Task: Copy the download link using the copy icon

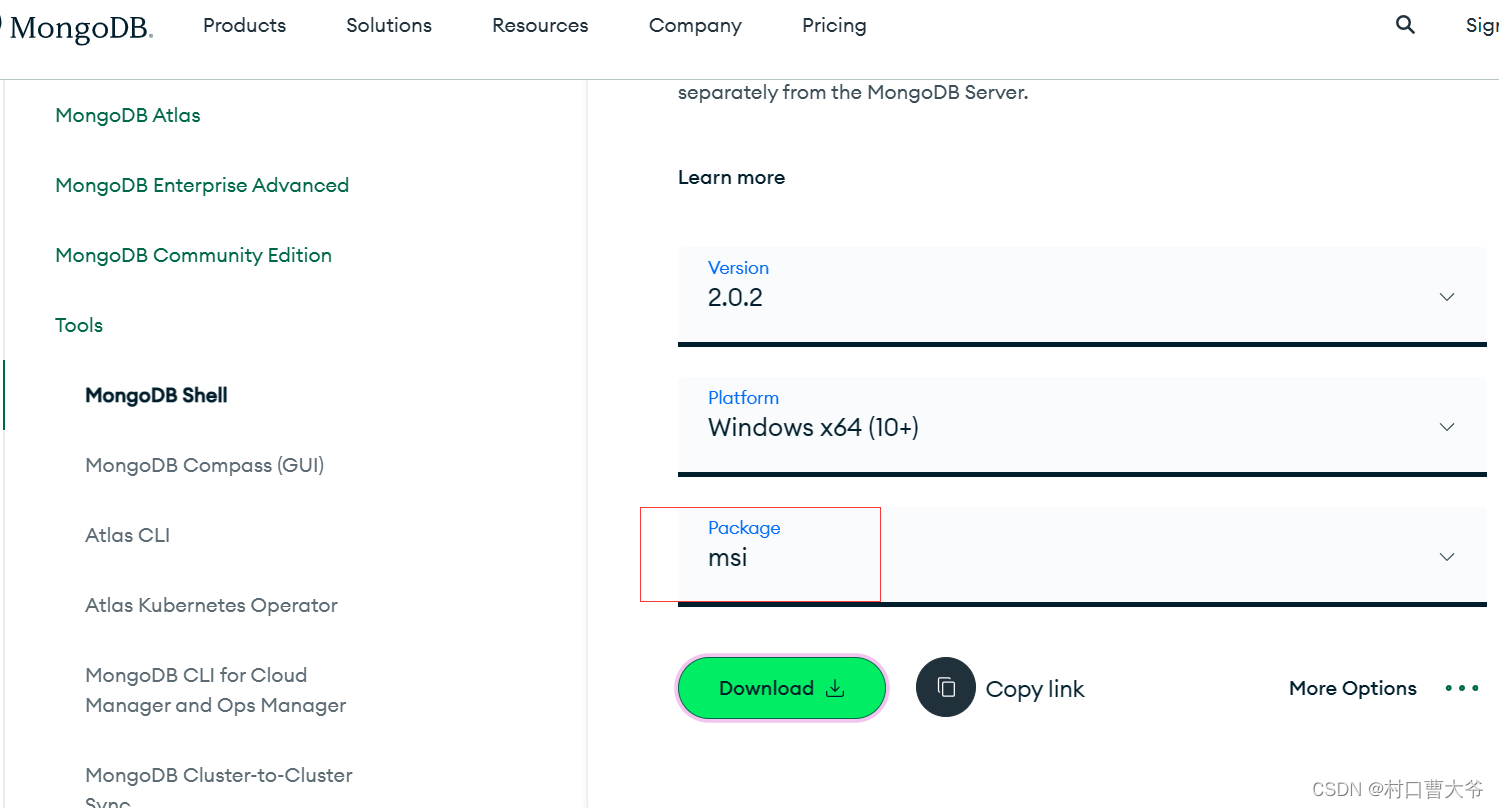Action: (x=946, y=687)
